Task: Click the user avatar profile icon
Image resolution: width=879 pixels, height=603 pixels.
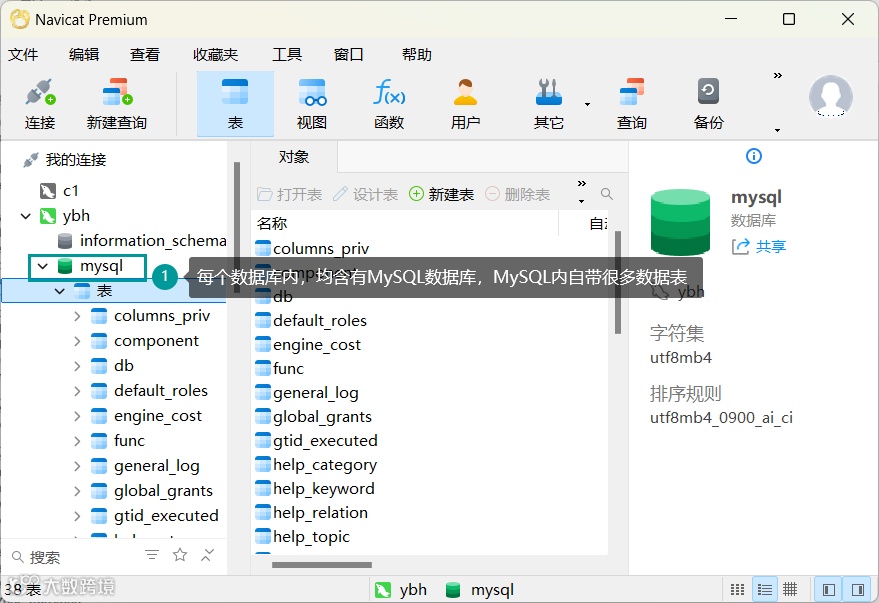Action: click(x=830, y=96)
